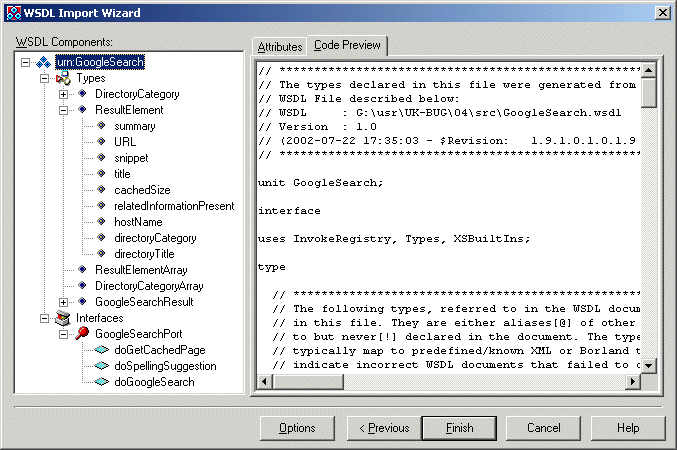Click the diamond icon beside summary
The height and width of the screenshot is (450, 677).
coord(101,126)
